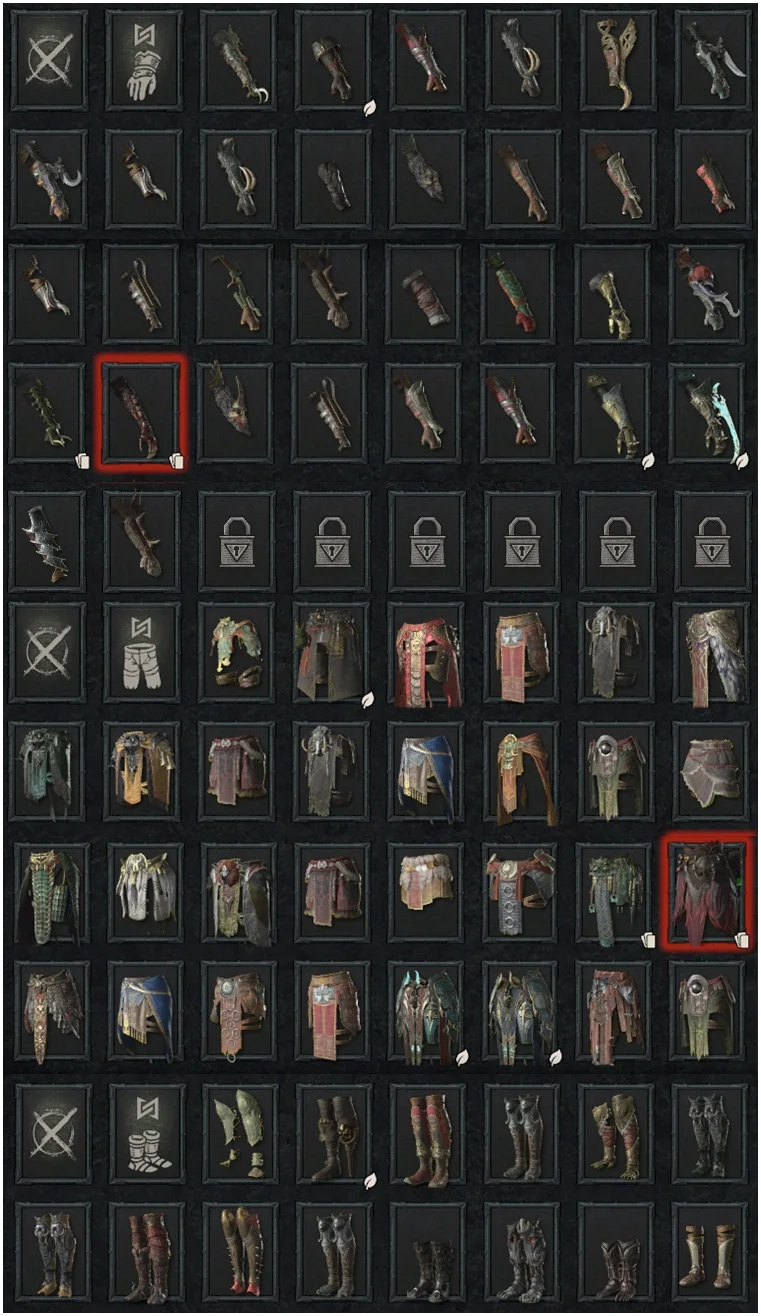The image size is (761, 1316).
Task: Select the no-transmog X icon for gloves
Action: point(48,47)
